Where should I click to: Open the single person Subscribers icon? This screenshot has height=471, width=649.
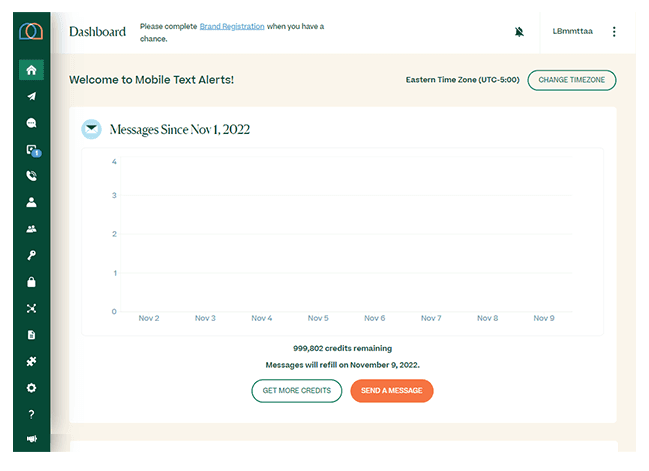31,202
